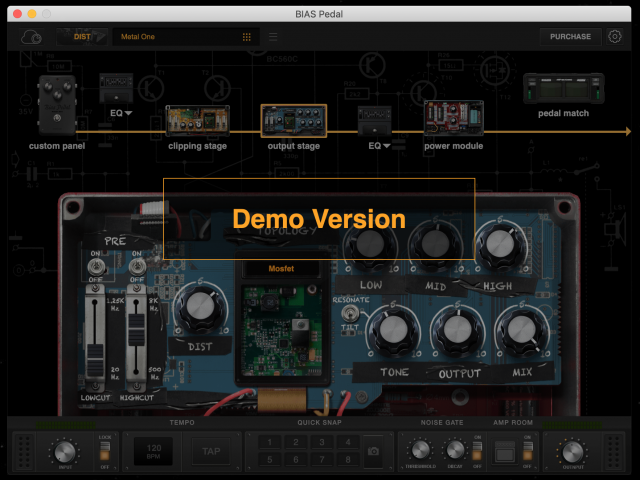Click the Mosfet circuit board image

[x=282, y=331]
